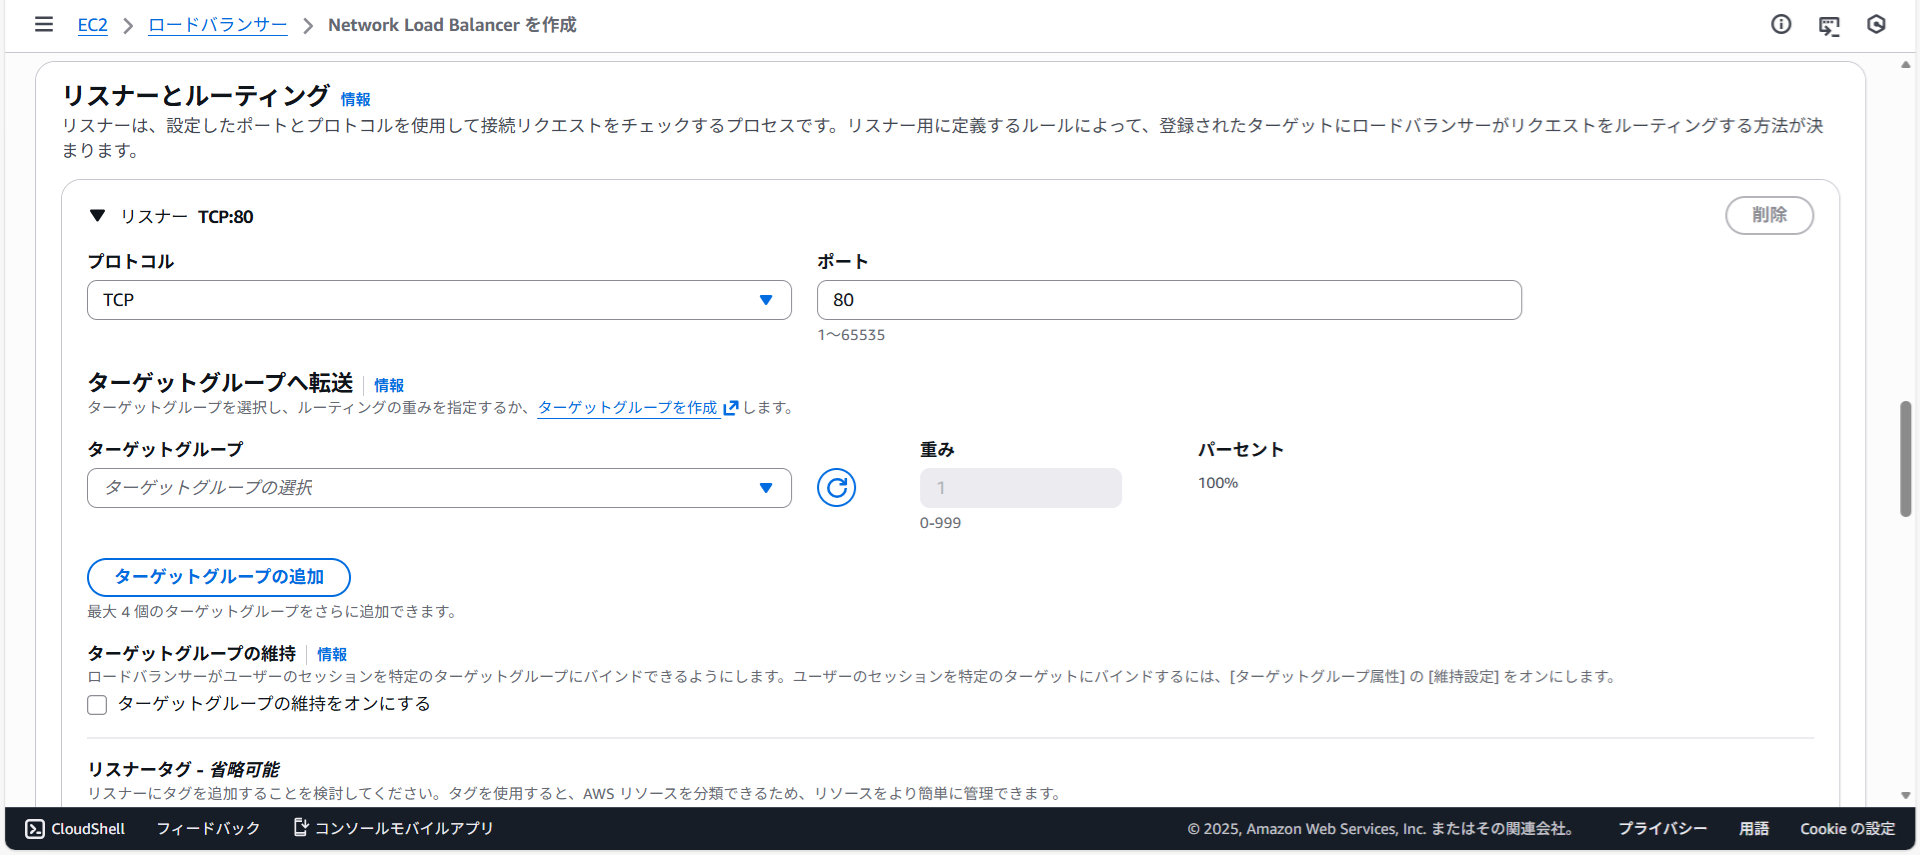Image resolution: width=1920 pixels, height=855 pixels.
Task: Collapse the リスナー TCP:80 section
Action: click(x=97, y=216)
